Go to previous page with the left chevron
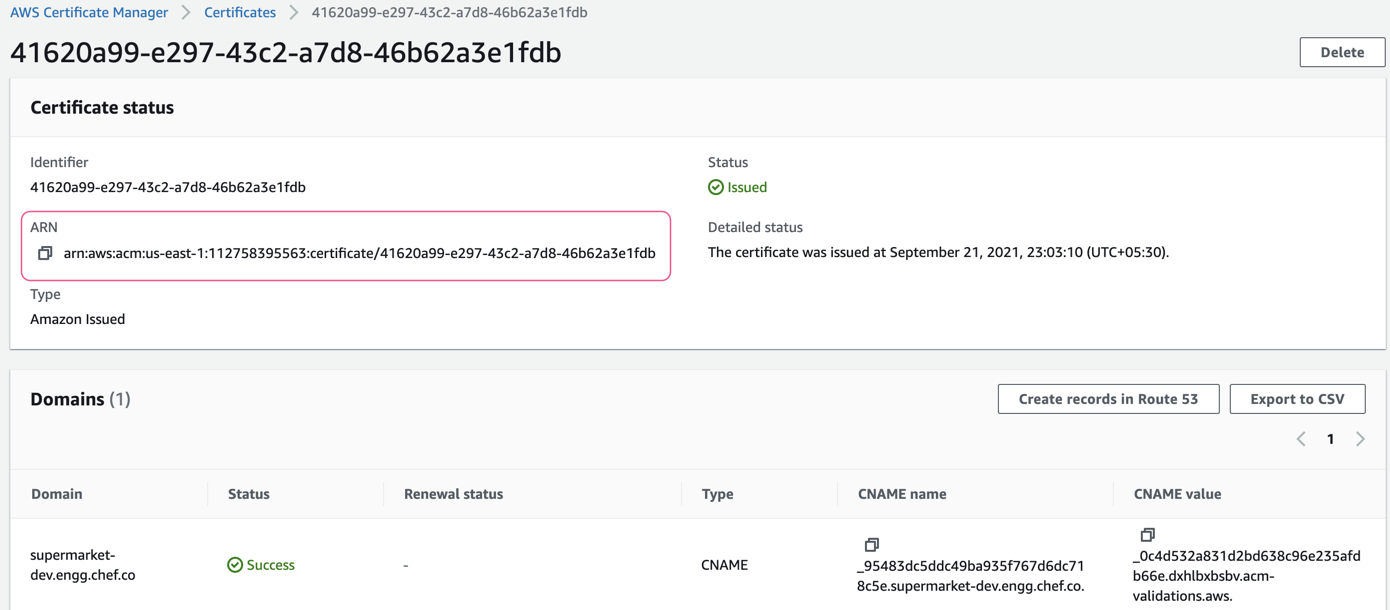This screenshot has height=610, width=1390. click(x=1301, y=438)
